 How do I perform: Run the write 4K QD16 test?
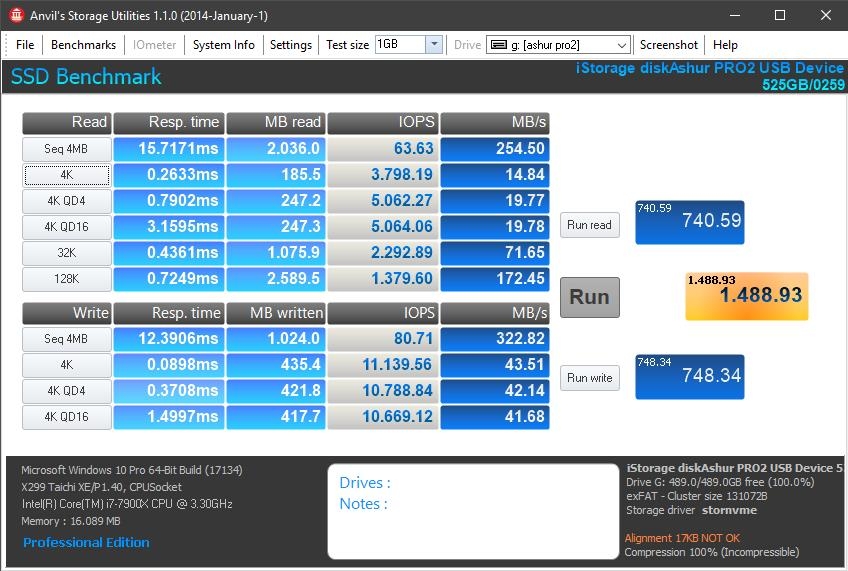coord(67,417)
